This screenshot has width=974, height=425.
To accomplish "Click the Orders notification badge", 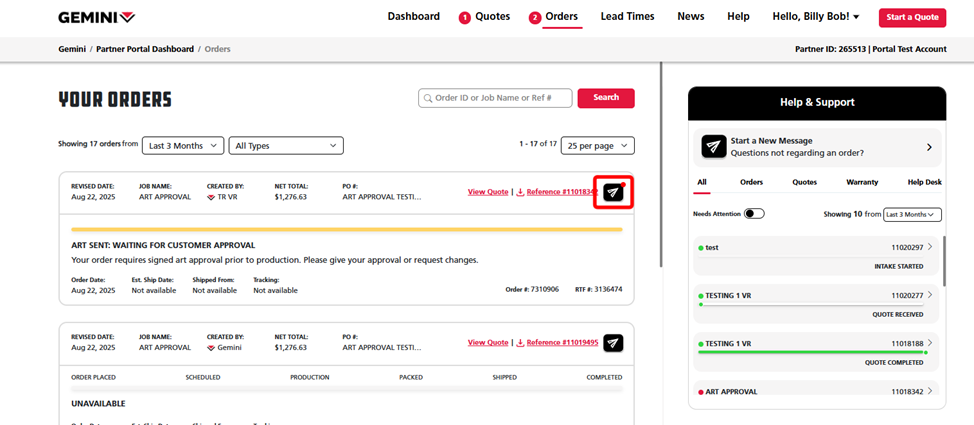I will 535,18.
